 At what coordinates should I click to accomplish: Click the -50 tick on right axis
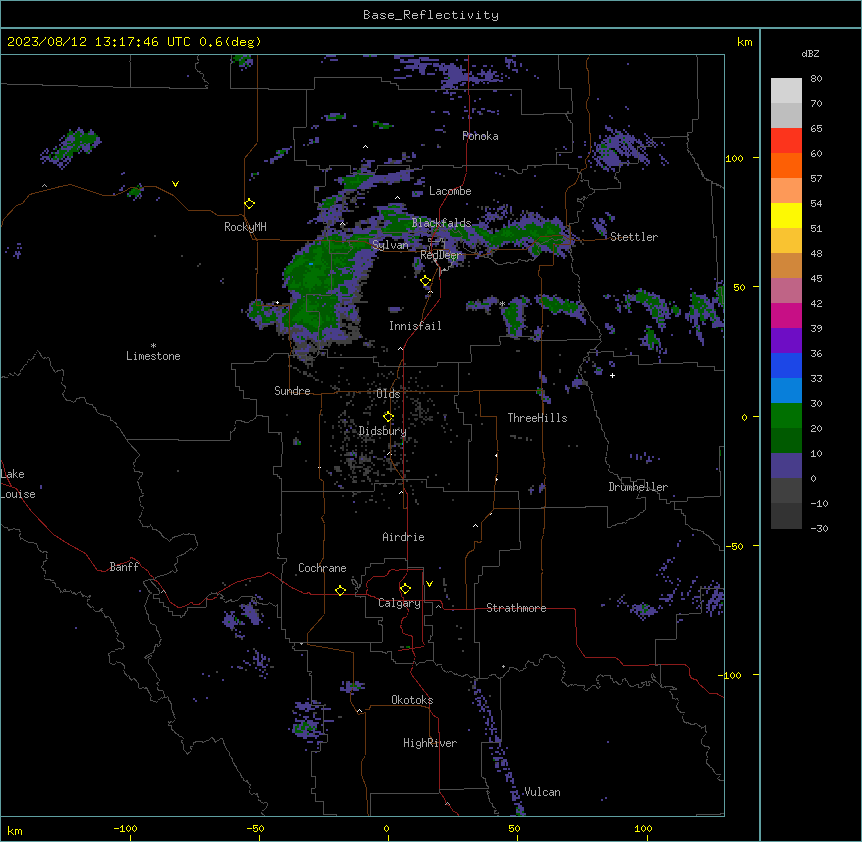pyautogui.click(x=734, y=546)
